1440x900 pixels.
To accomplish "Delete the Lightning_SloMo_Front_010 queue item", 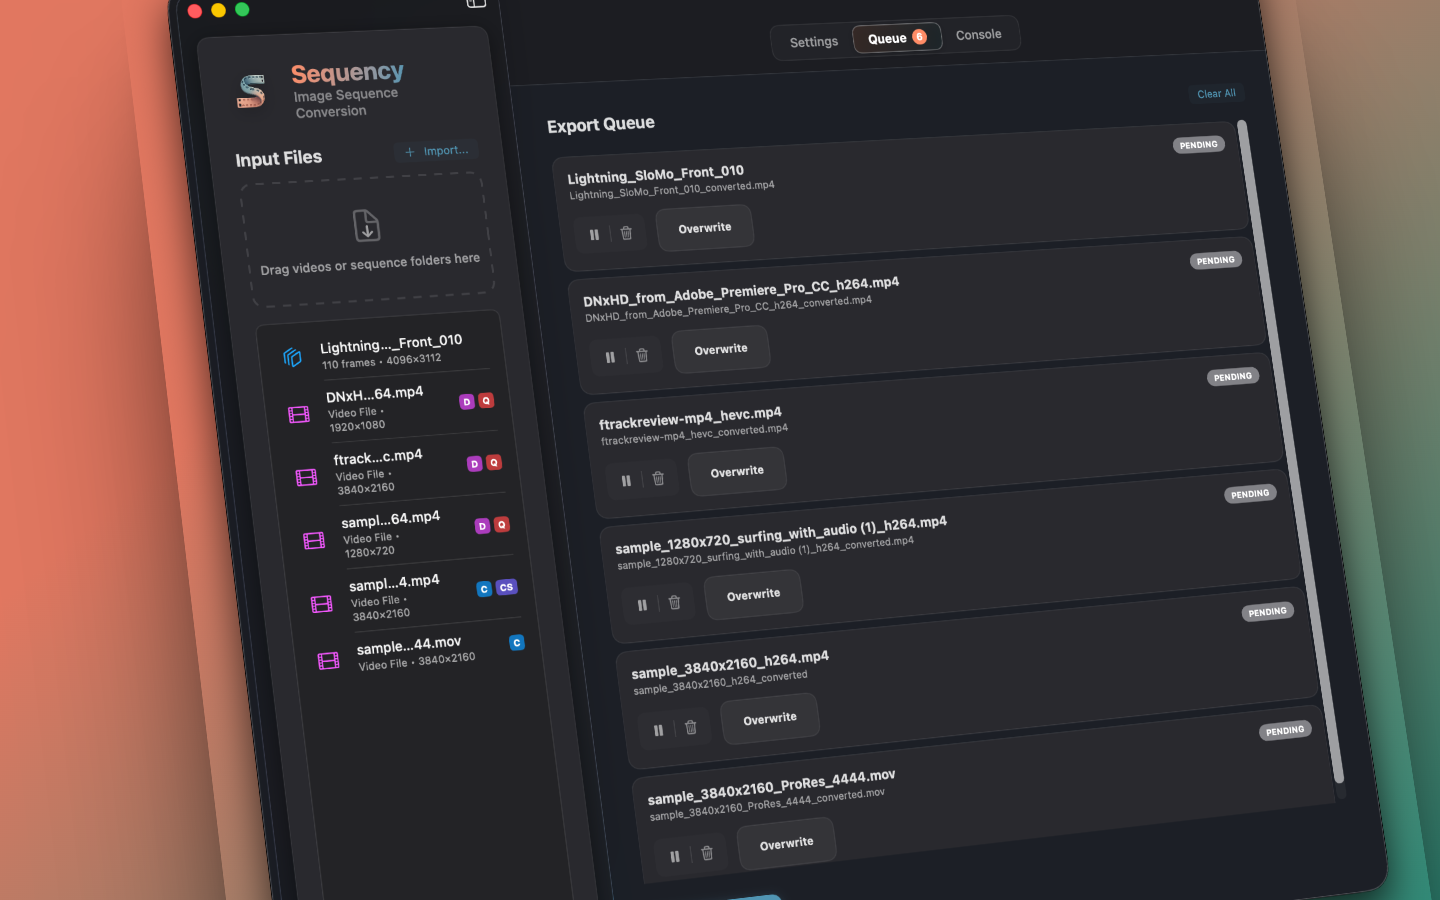I will point(626,233).
